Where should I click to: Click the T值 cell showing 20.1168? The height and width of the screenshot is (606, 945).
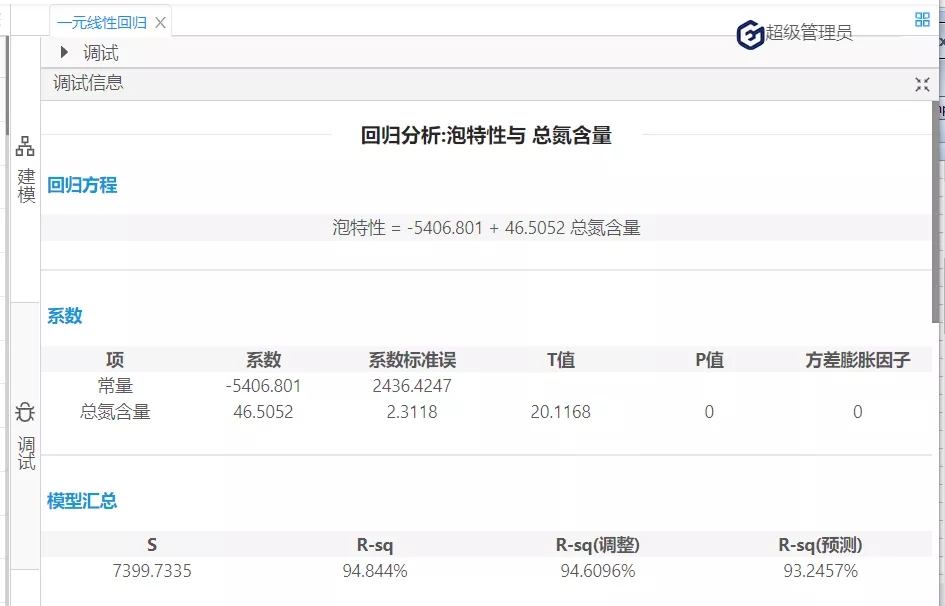click(560, 412)
